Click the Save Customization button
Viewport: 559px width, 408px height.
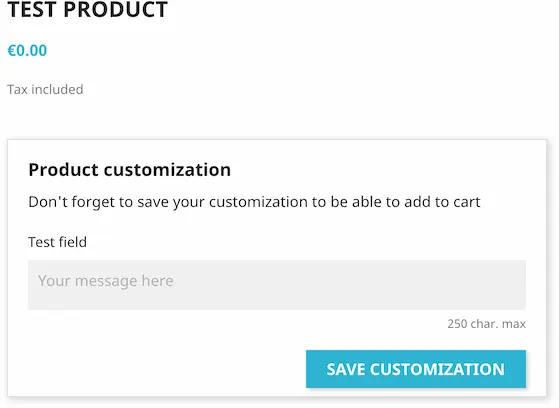[x=416, y=369]
